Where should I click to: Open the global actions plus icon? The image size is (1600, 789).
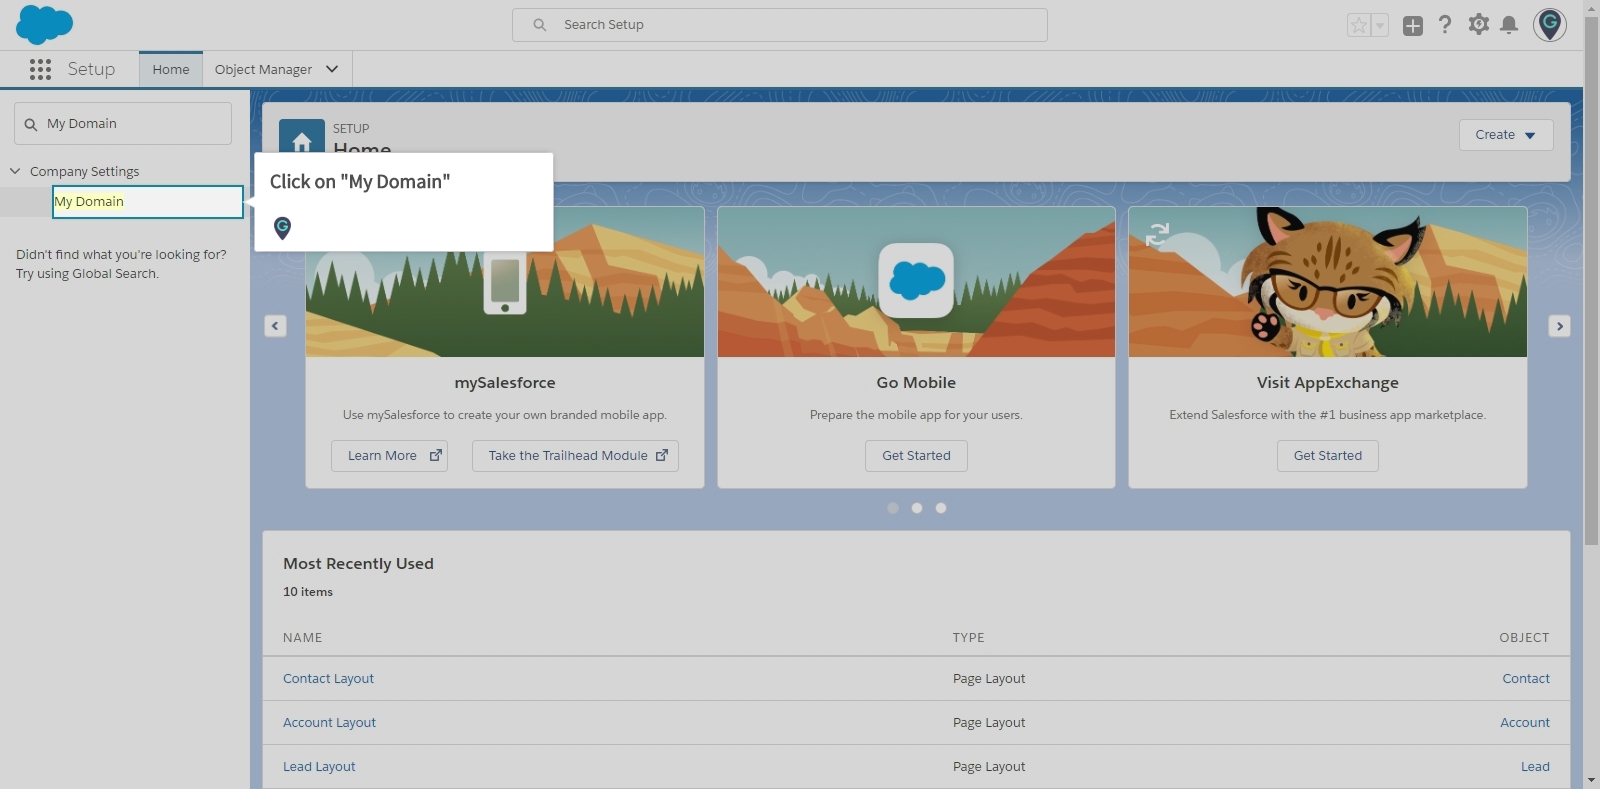pyautogui.click(x=1412, y=26)
